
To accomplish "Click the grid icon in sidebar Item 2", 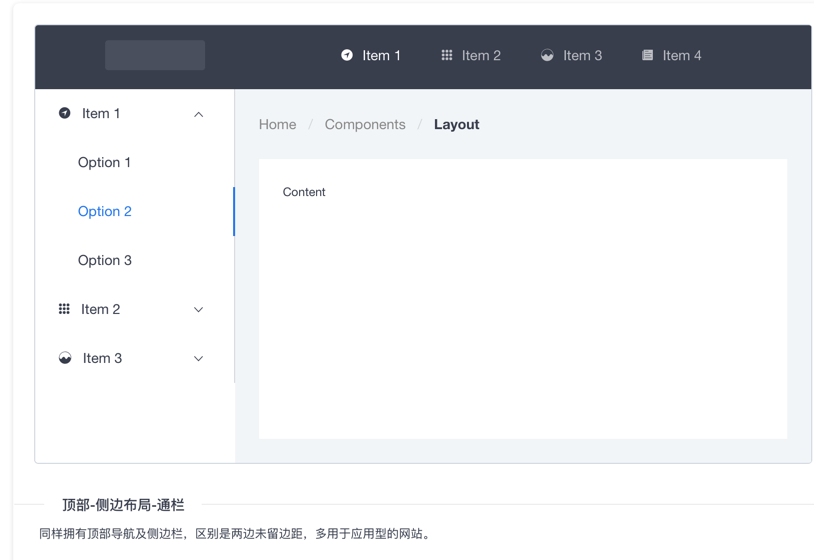I will [x=64, y=309].
